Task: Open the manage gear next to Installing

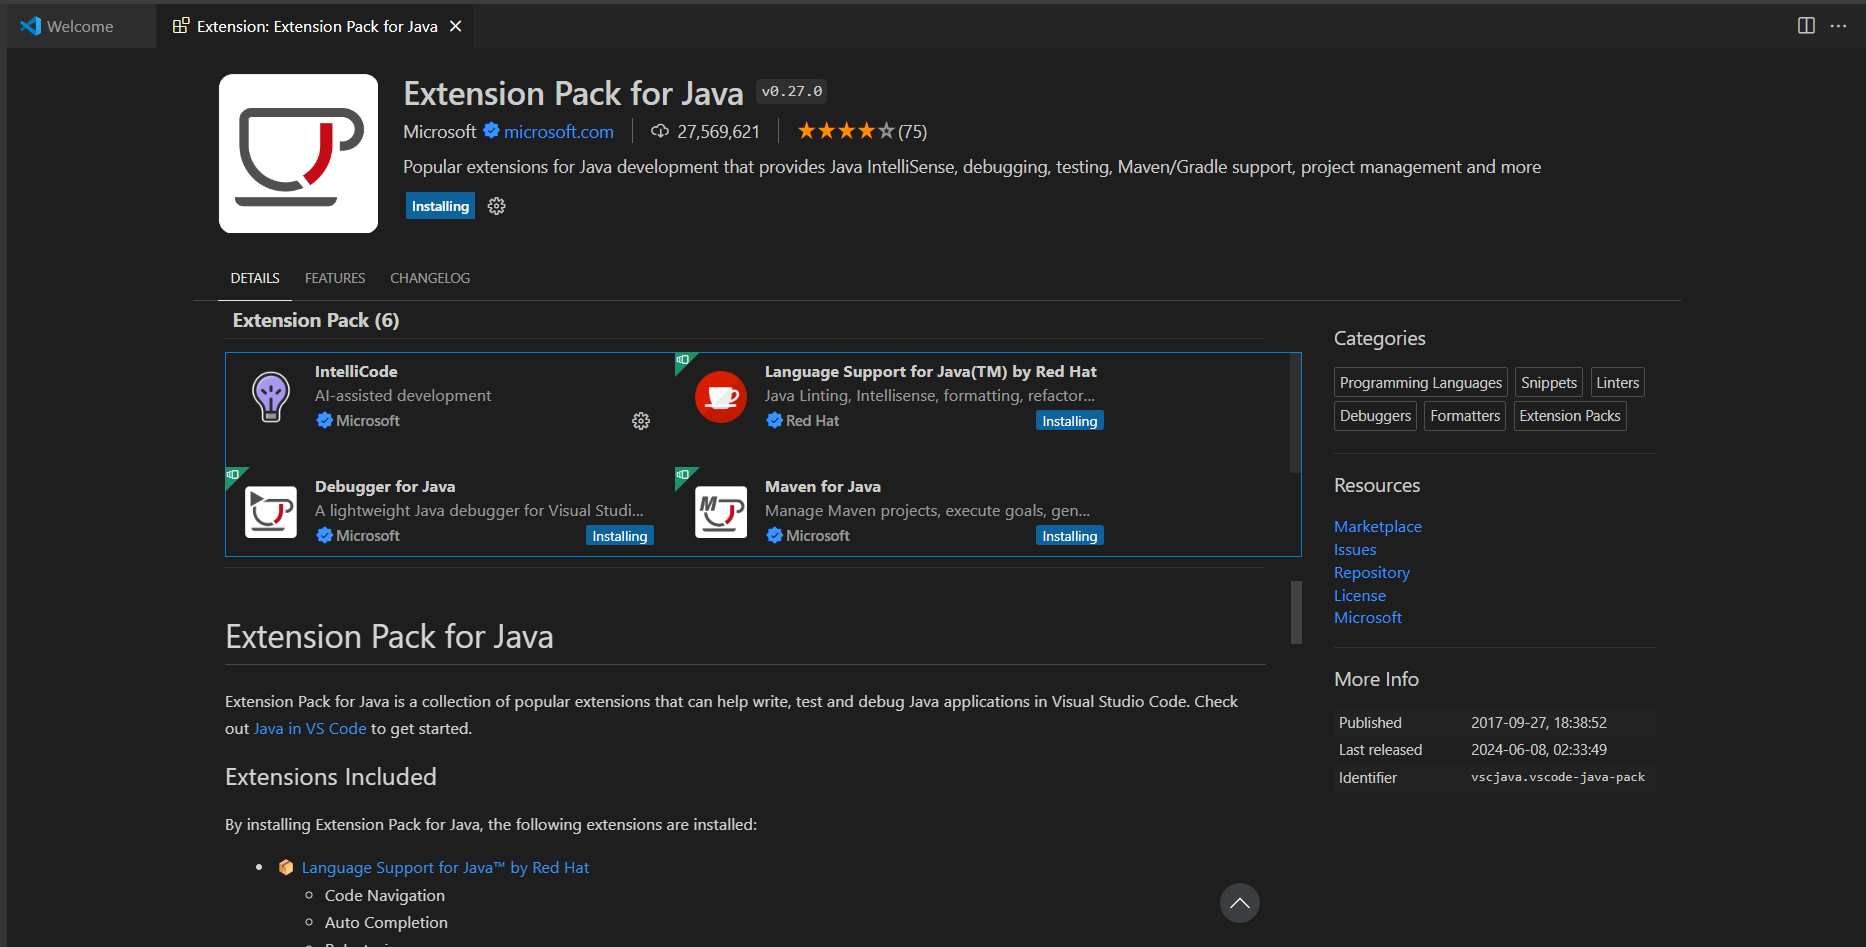Action: pyautogui.click(x=496, y=206)
